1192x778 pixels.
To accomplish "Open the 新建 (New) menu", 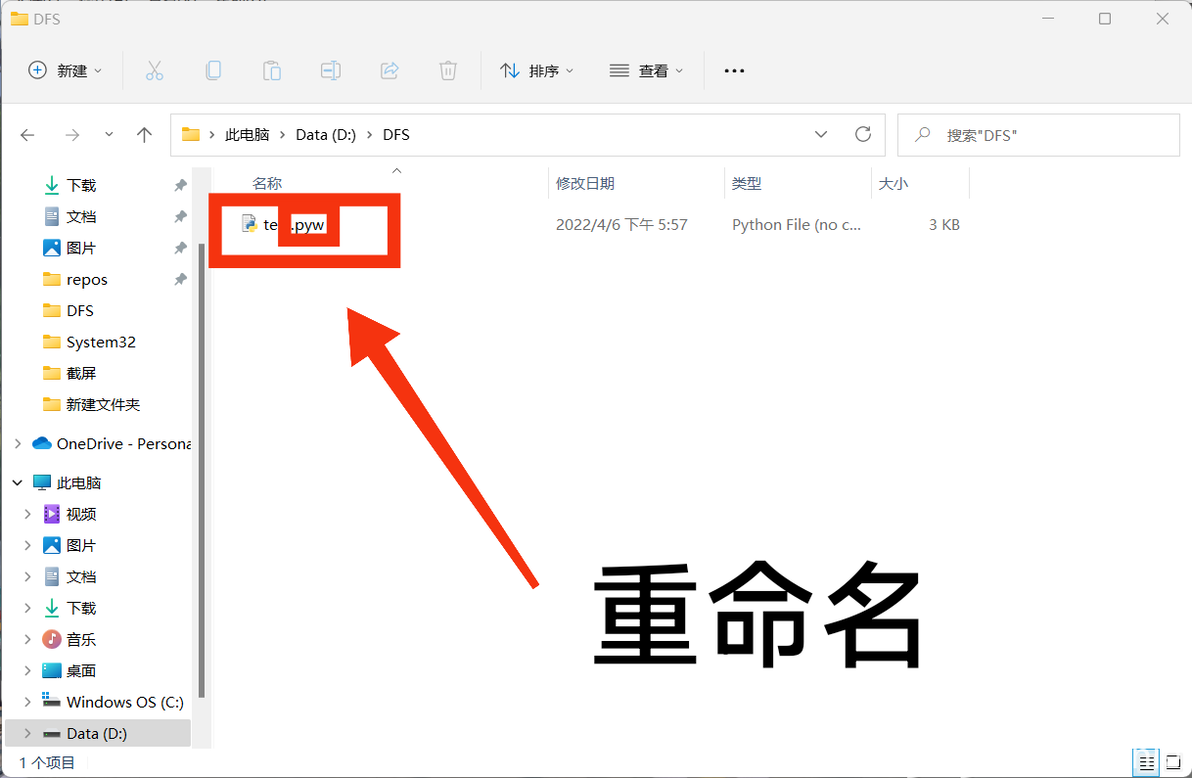I will [65, 71].
